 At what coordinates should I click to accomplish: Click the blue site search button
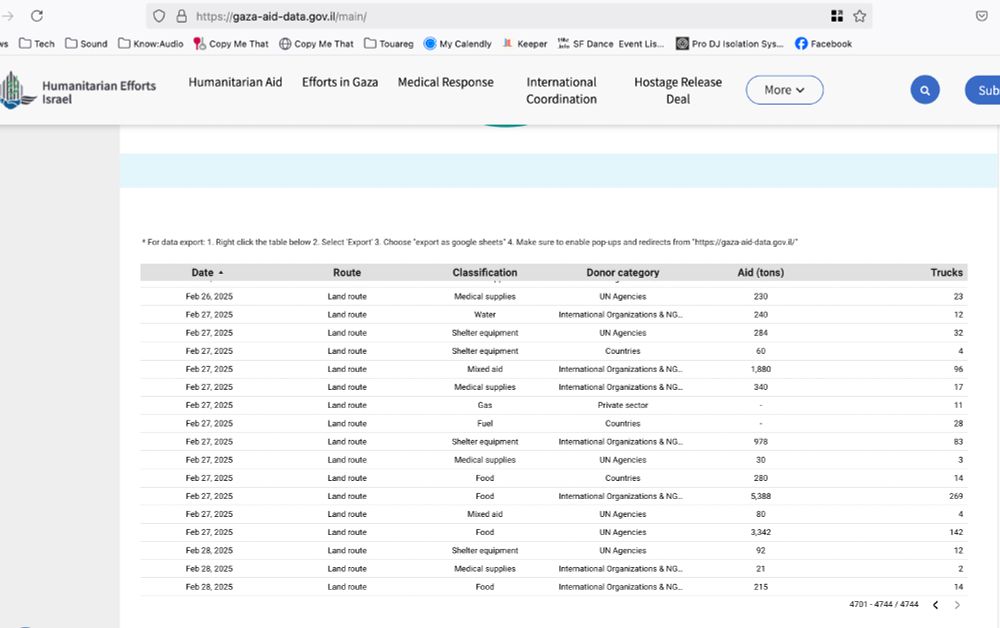click(x=925, y=90)
